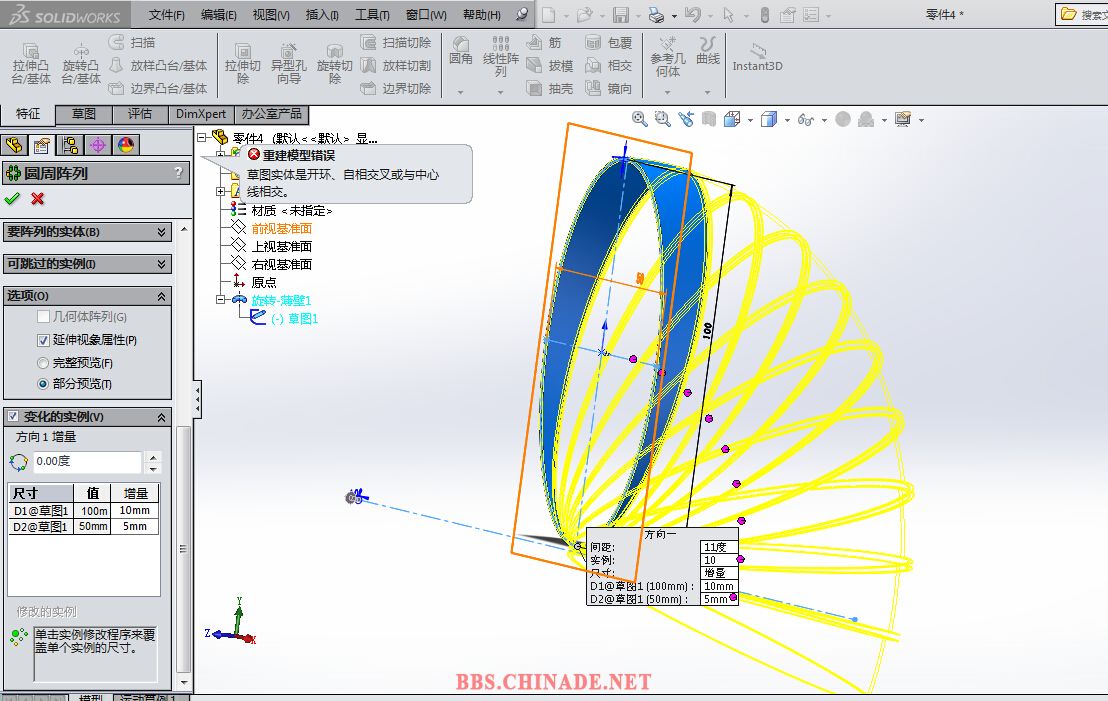
Task: Uncheck the 变化的实例 checkbox
Action: pyautogui.click(x=13, y=417)
